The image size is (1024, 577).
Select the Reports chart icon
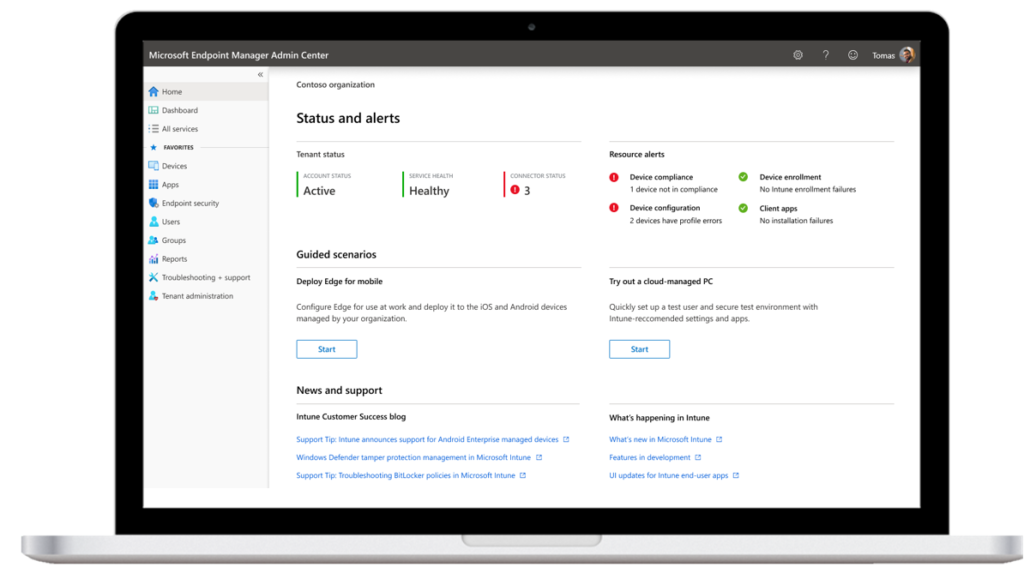153,258
